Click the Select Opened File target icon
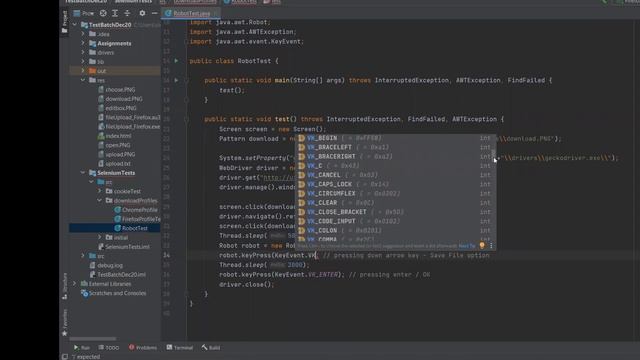This screenshot has width=640, height=360. click(103, 13)
